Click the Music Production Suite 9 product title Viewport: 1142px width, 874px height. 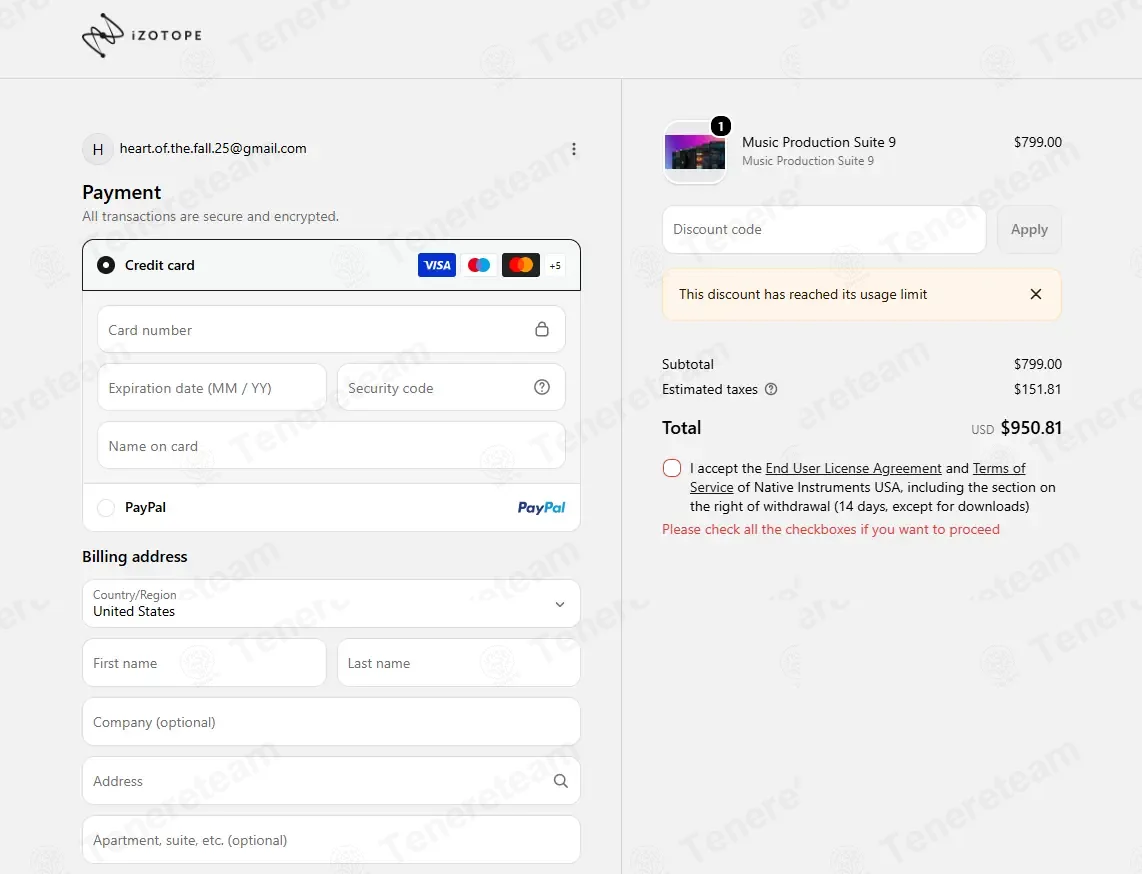pyautogui.click(x=819, y=142)
